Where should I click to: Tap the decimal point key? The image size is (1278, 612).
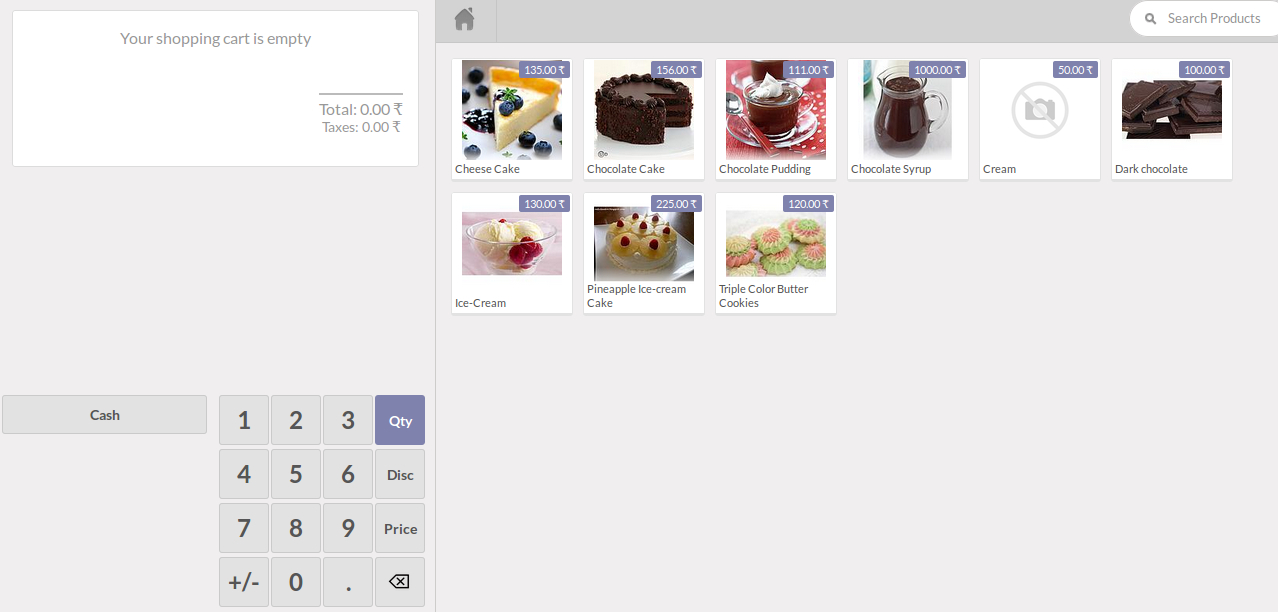click(348, 582)
